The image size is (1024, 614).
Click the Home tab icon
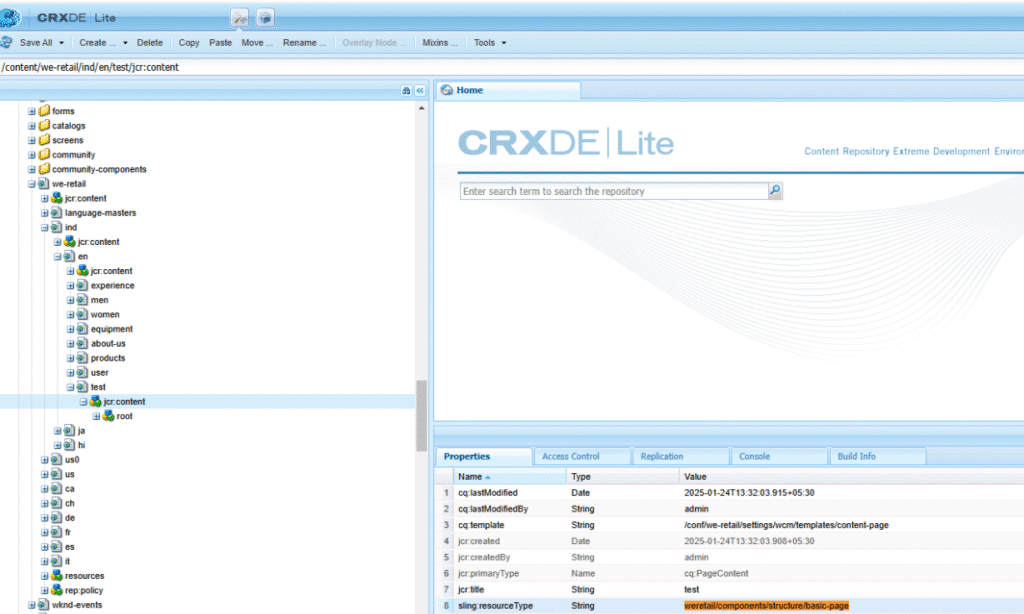(447, 90)
